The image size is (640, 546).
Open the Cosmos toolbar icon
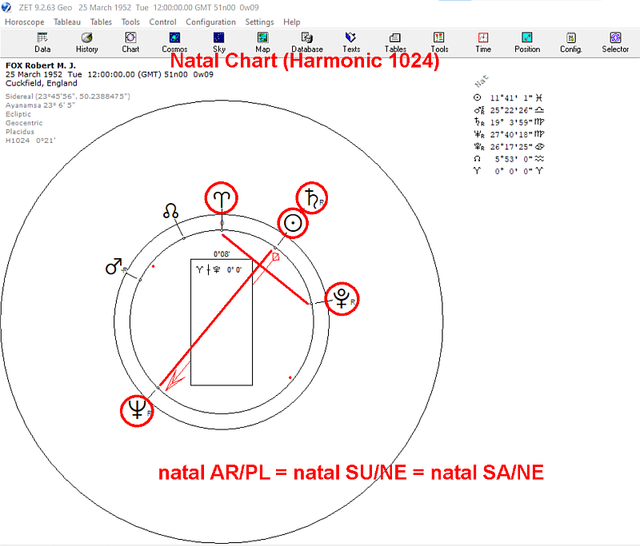(175, 42)
